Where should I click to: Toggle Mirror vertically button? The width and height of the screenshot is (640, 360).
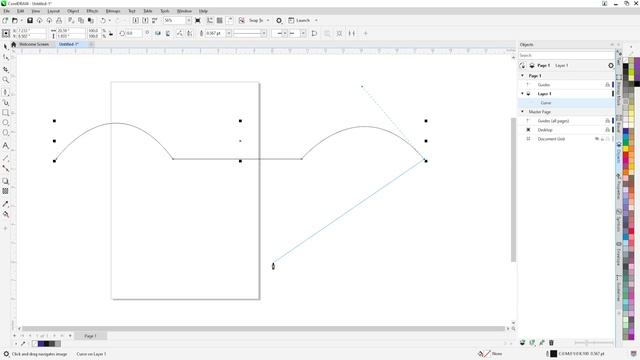point(168,33)
